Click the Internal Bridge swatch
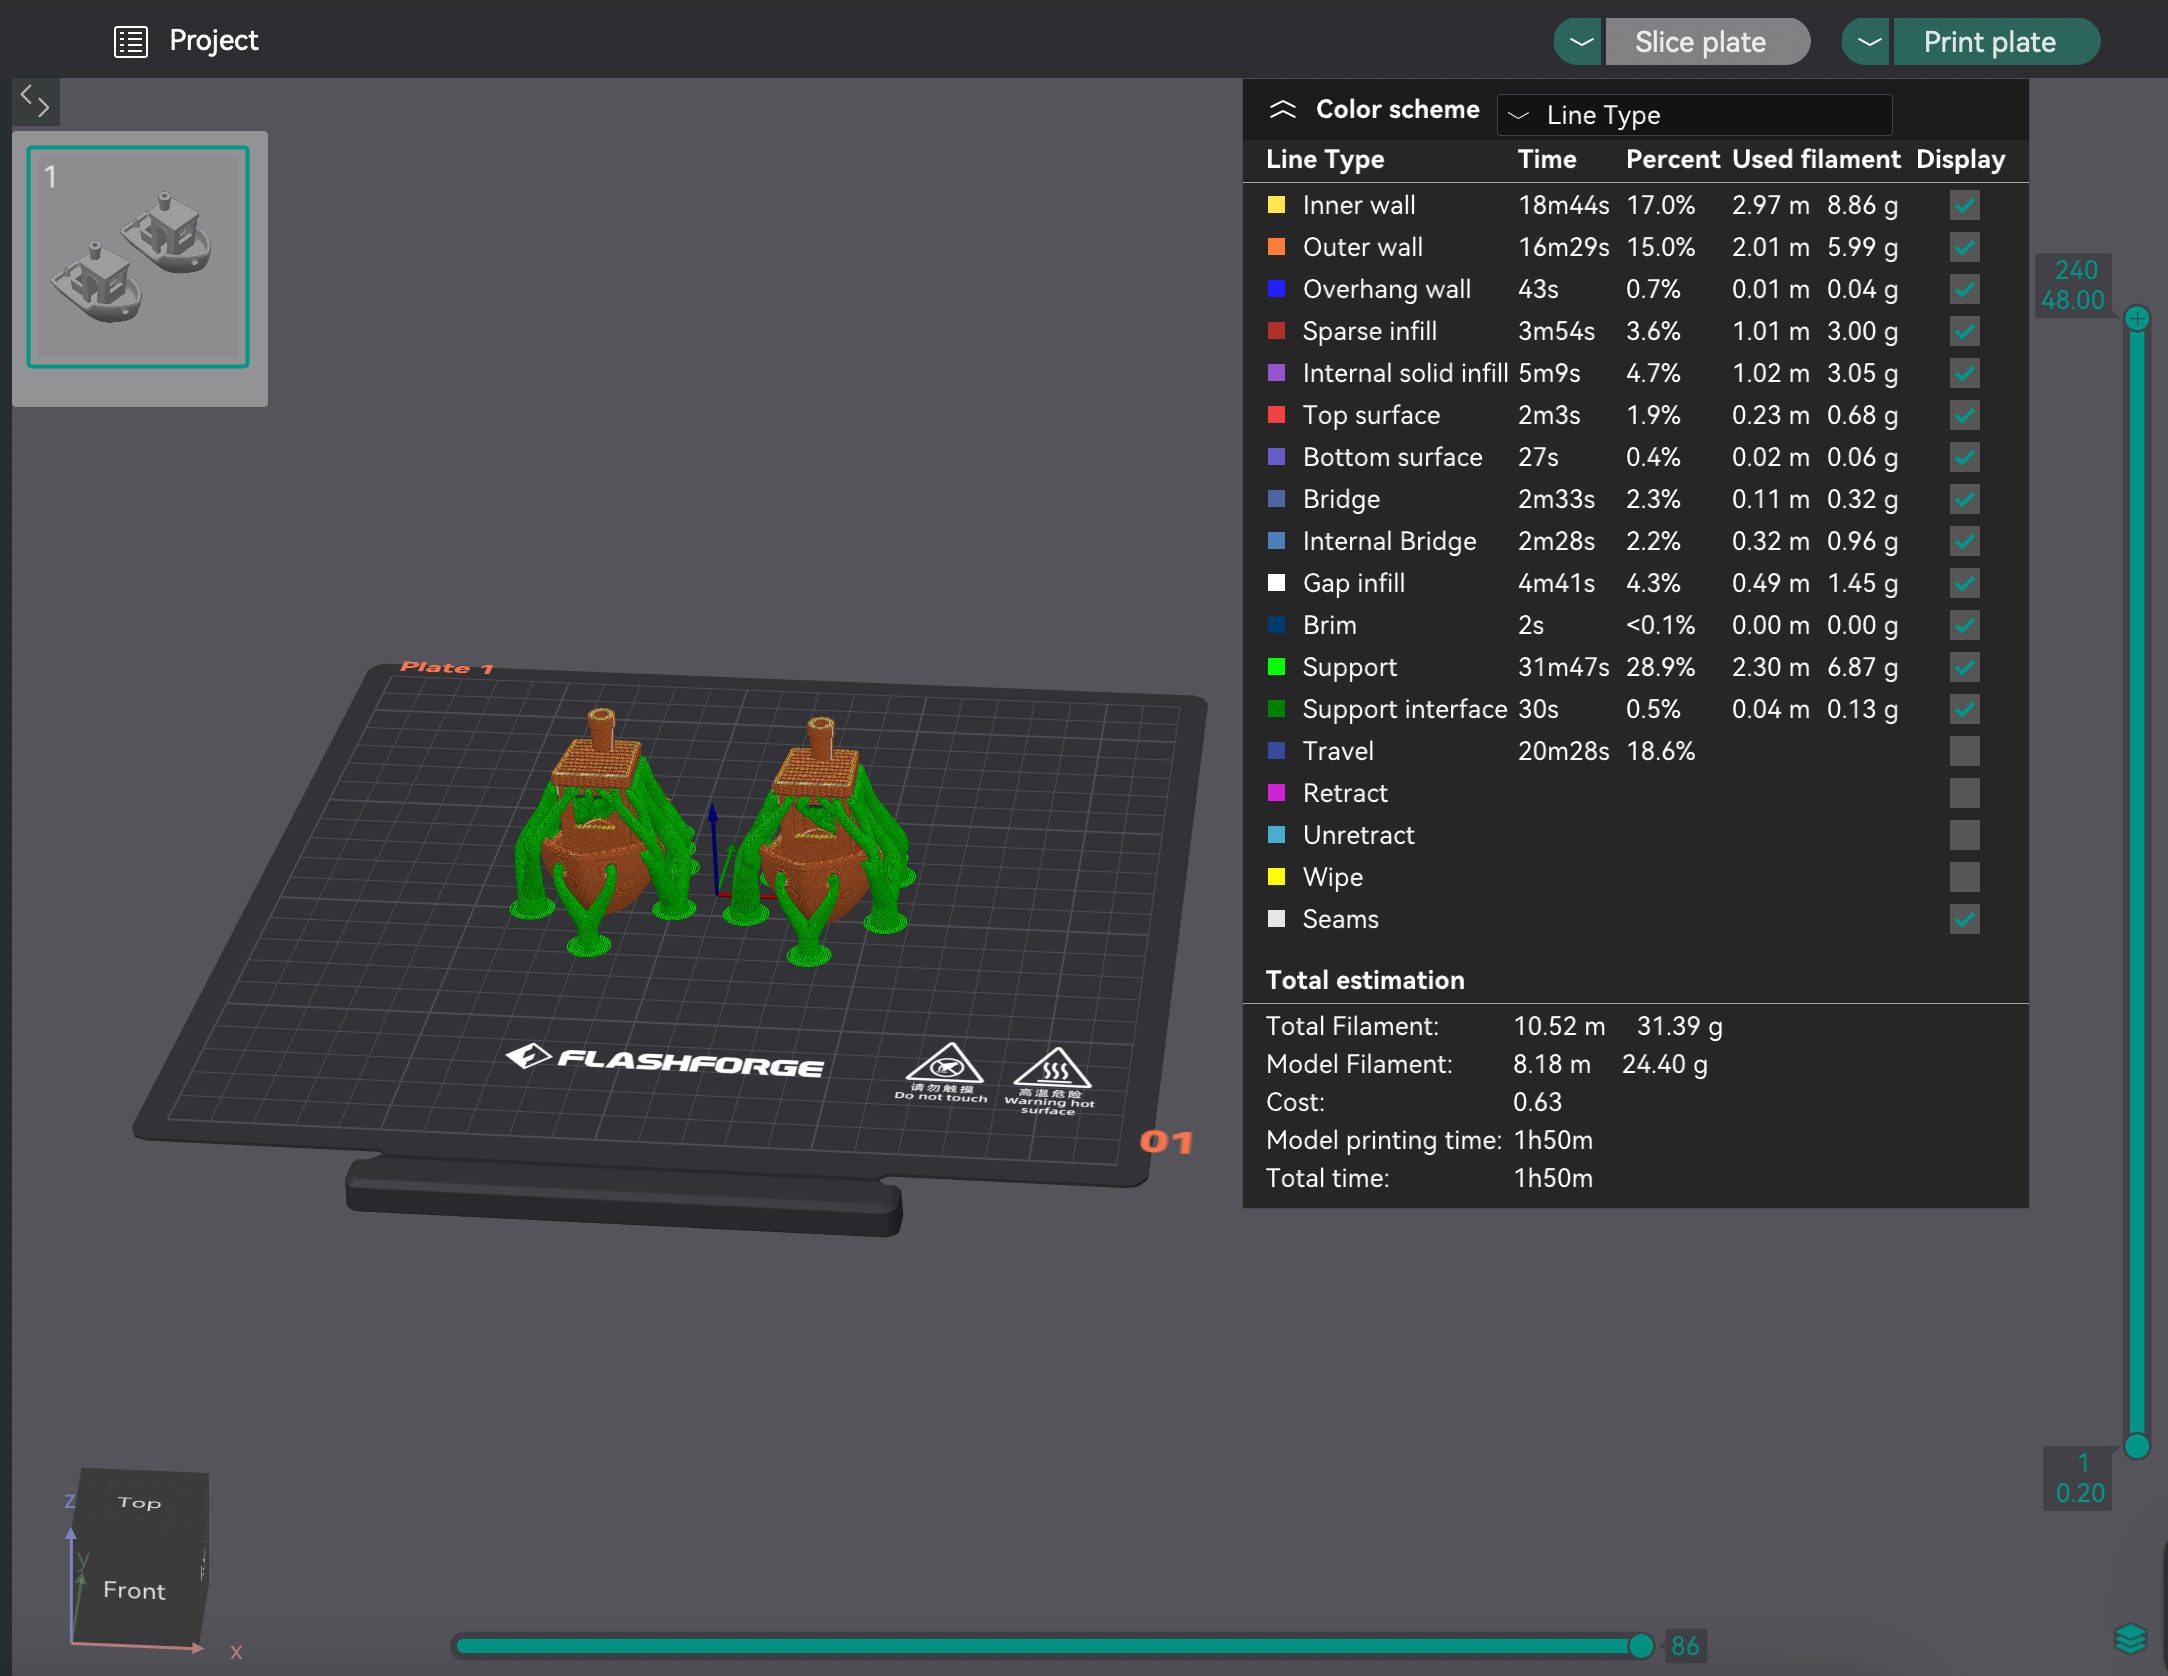 pos(1277,541)
